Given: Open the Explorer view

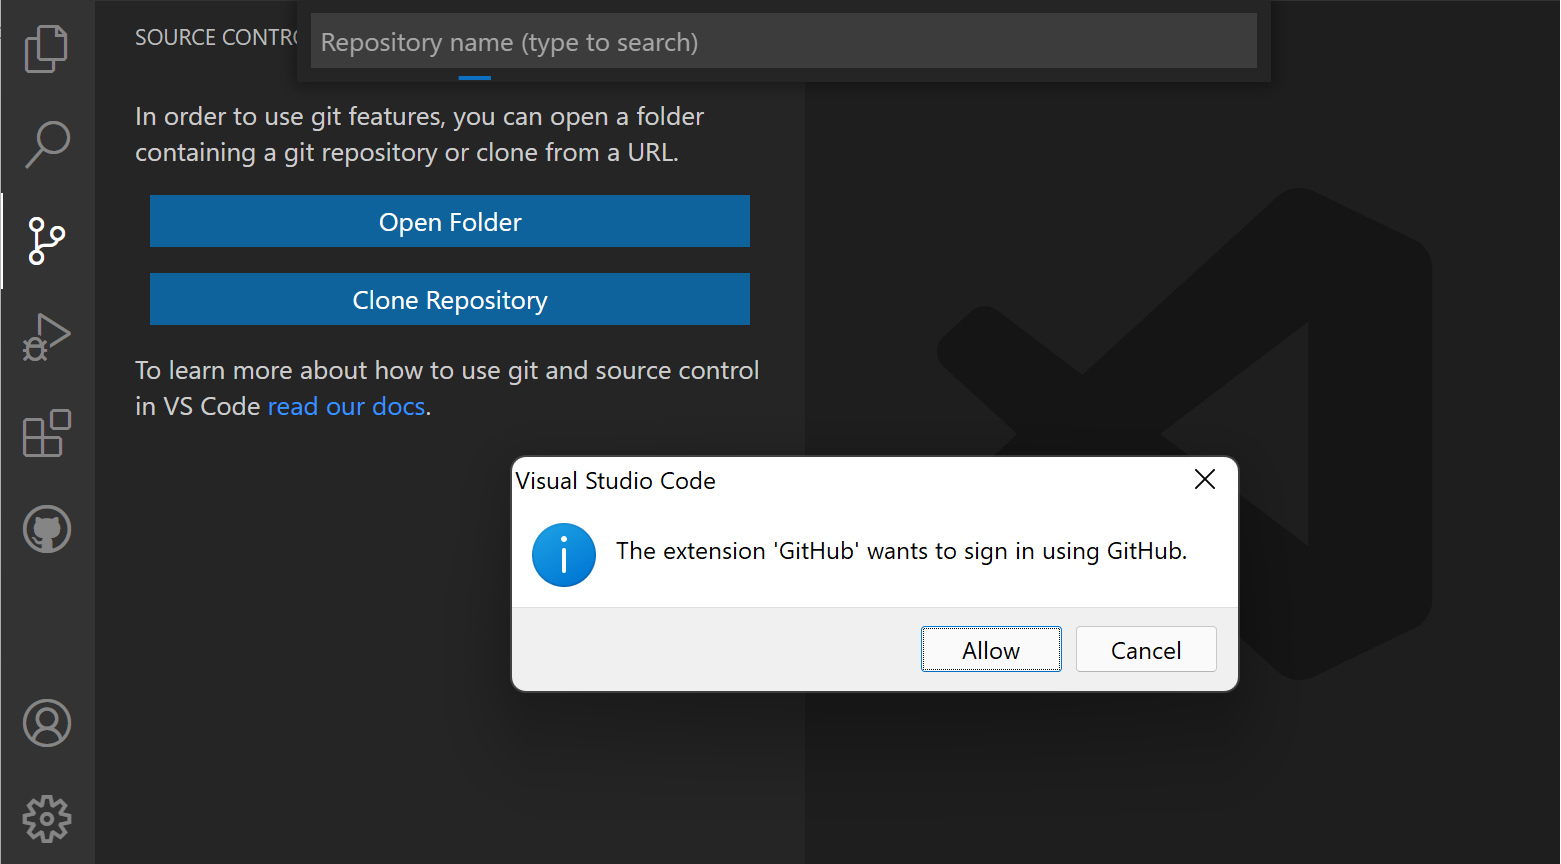Looking at the screenshot, I should (46, 48).
